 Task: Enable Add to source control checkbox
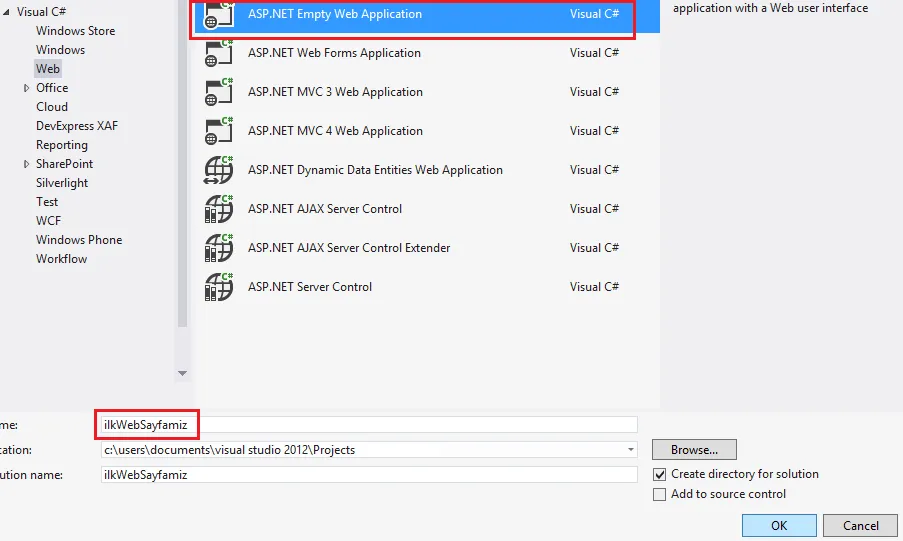tap(659, 494)
